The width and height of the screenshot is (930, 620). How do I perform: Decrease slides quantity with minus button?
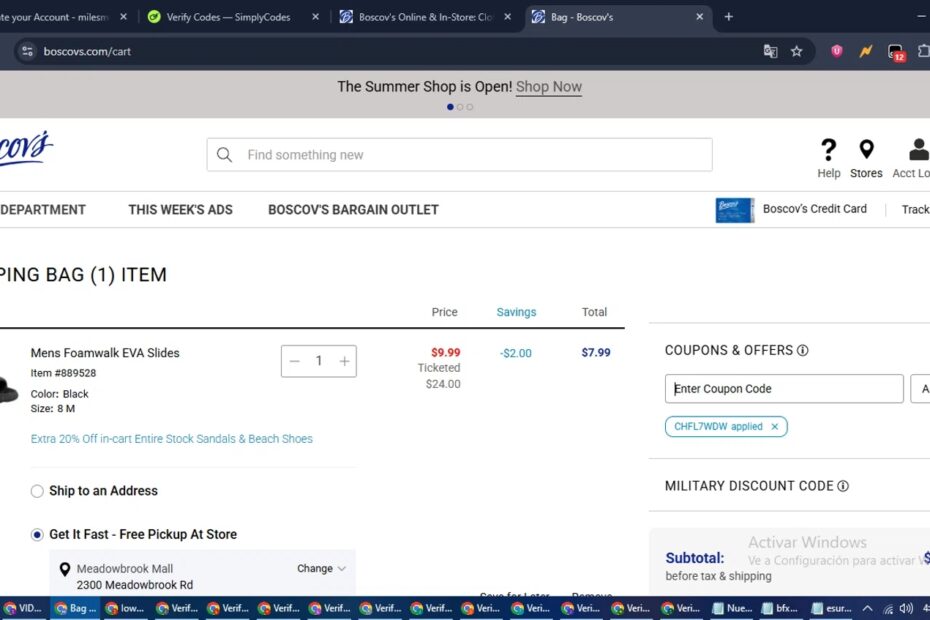295,361
